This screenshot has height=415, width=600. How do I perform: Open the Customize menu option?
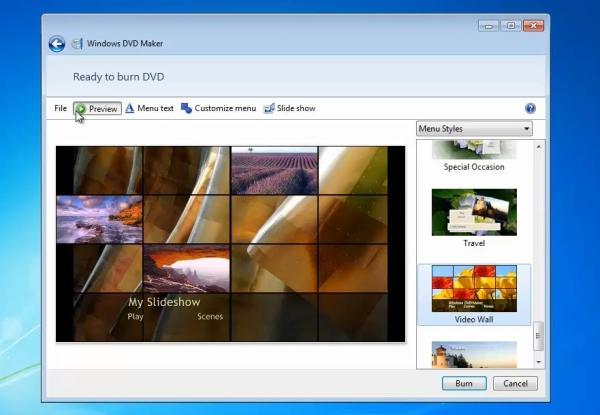pos(218,108)
